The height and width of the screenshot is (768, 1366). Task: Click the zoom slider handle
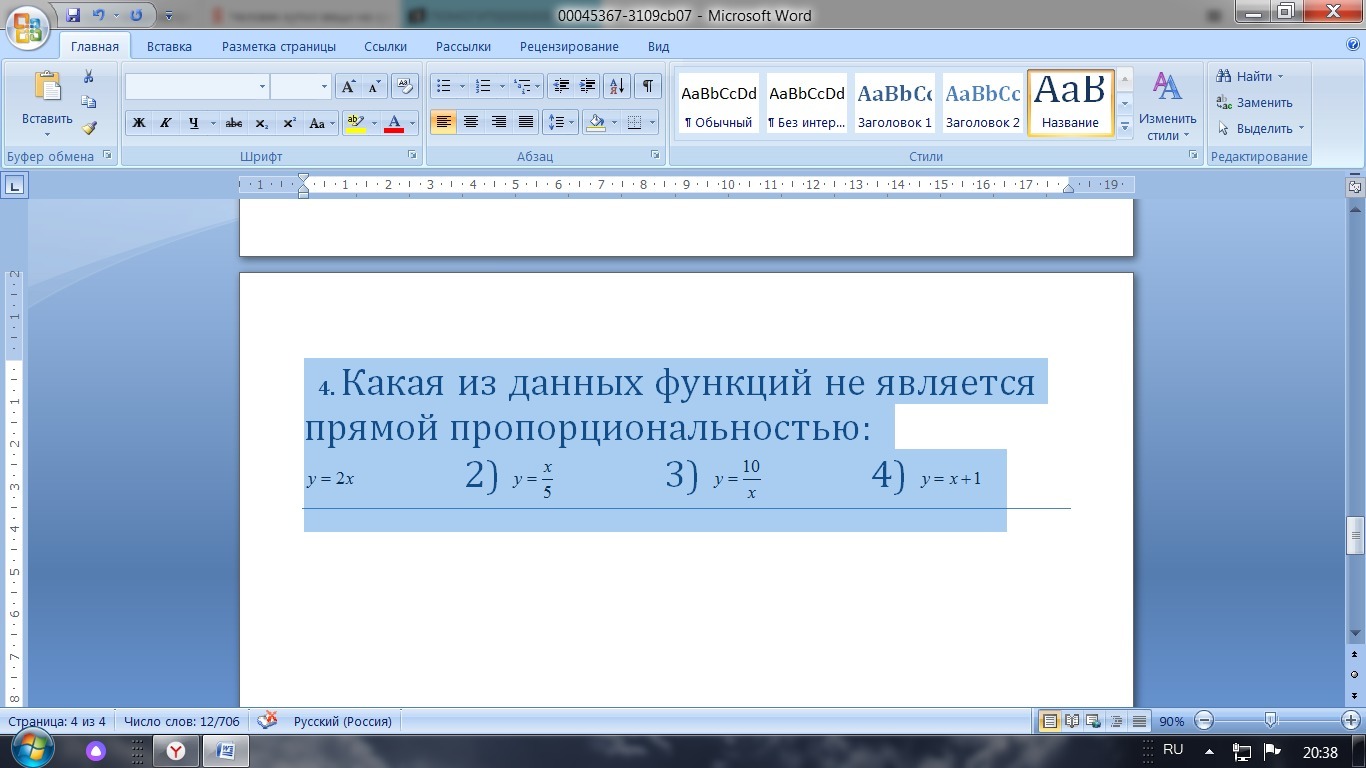1270,720
